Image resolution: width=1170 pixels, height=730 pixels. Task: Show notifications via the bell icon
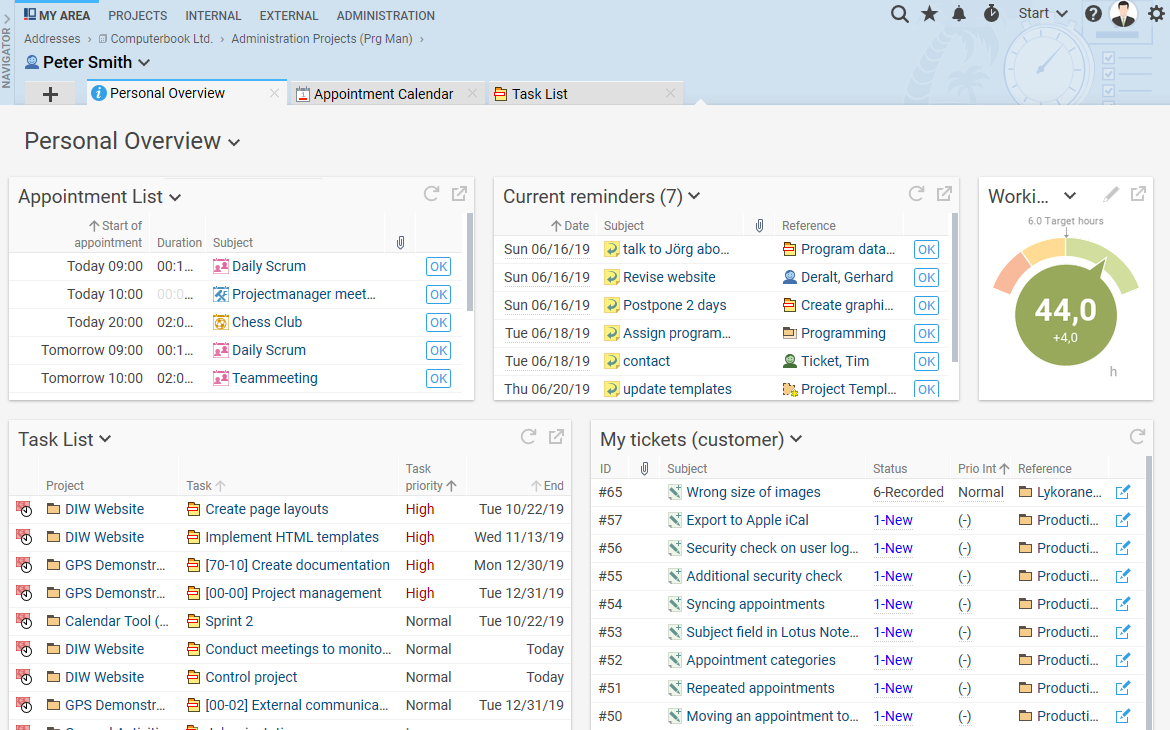pyautogui.click(x=959, y=13)
